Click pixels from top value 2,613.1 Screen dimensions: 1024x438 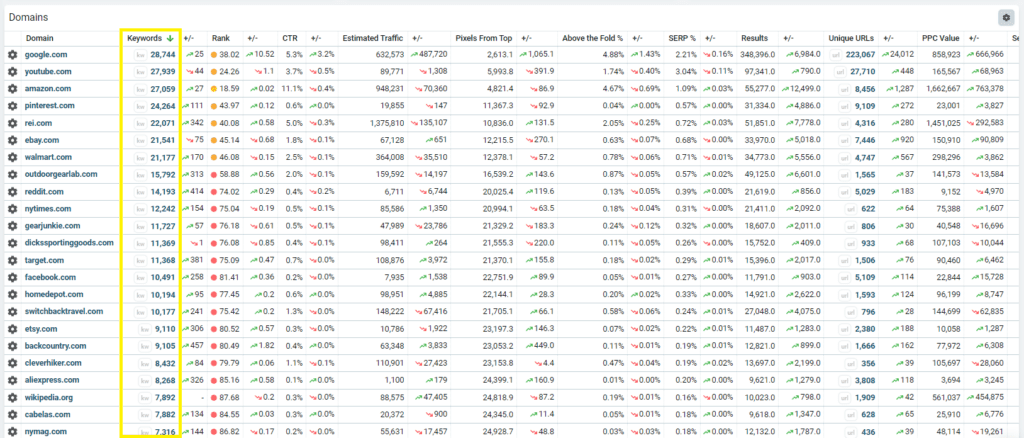498,55
